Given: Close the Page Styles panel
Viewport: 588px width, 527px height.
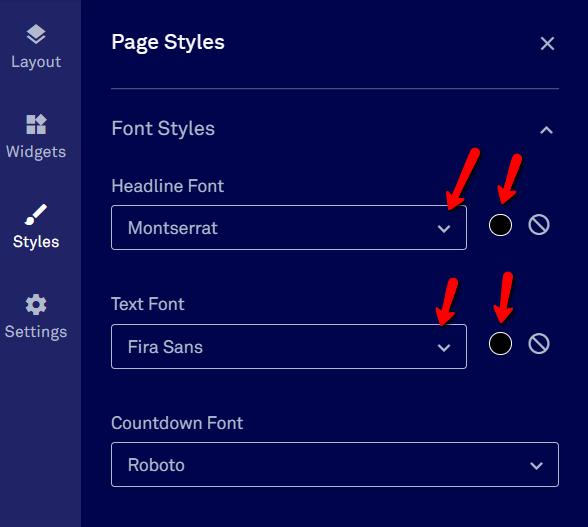Looking at the screenshot, I should pyautogui.click(x=547, y=44).
